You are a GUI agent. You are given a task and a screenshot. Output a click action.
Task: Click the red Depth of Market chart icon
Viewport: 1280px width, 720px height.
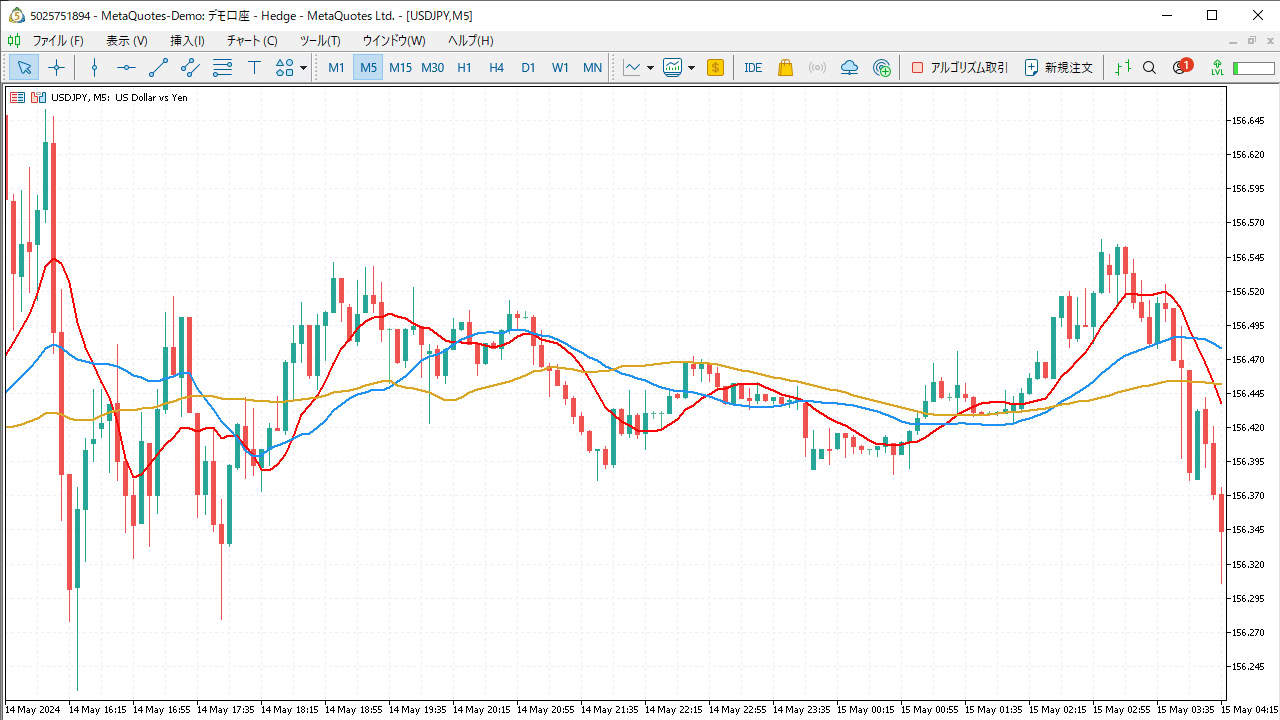[x=18, y=97]
